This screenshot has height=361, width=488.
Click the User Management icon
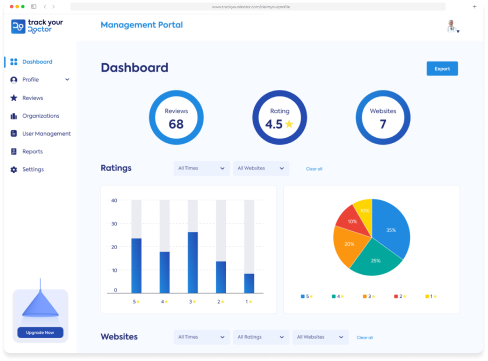[x=14, y=133]
